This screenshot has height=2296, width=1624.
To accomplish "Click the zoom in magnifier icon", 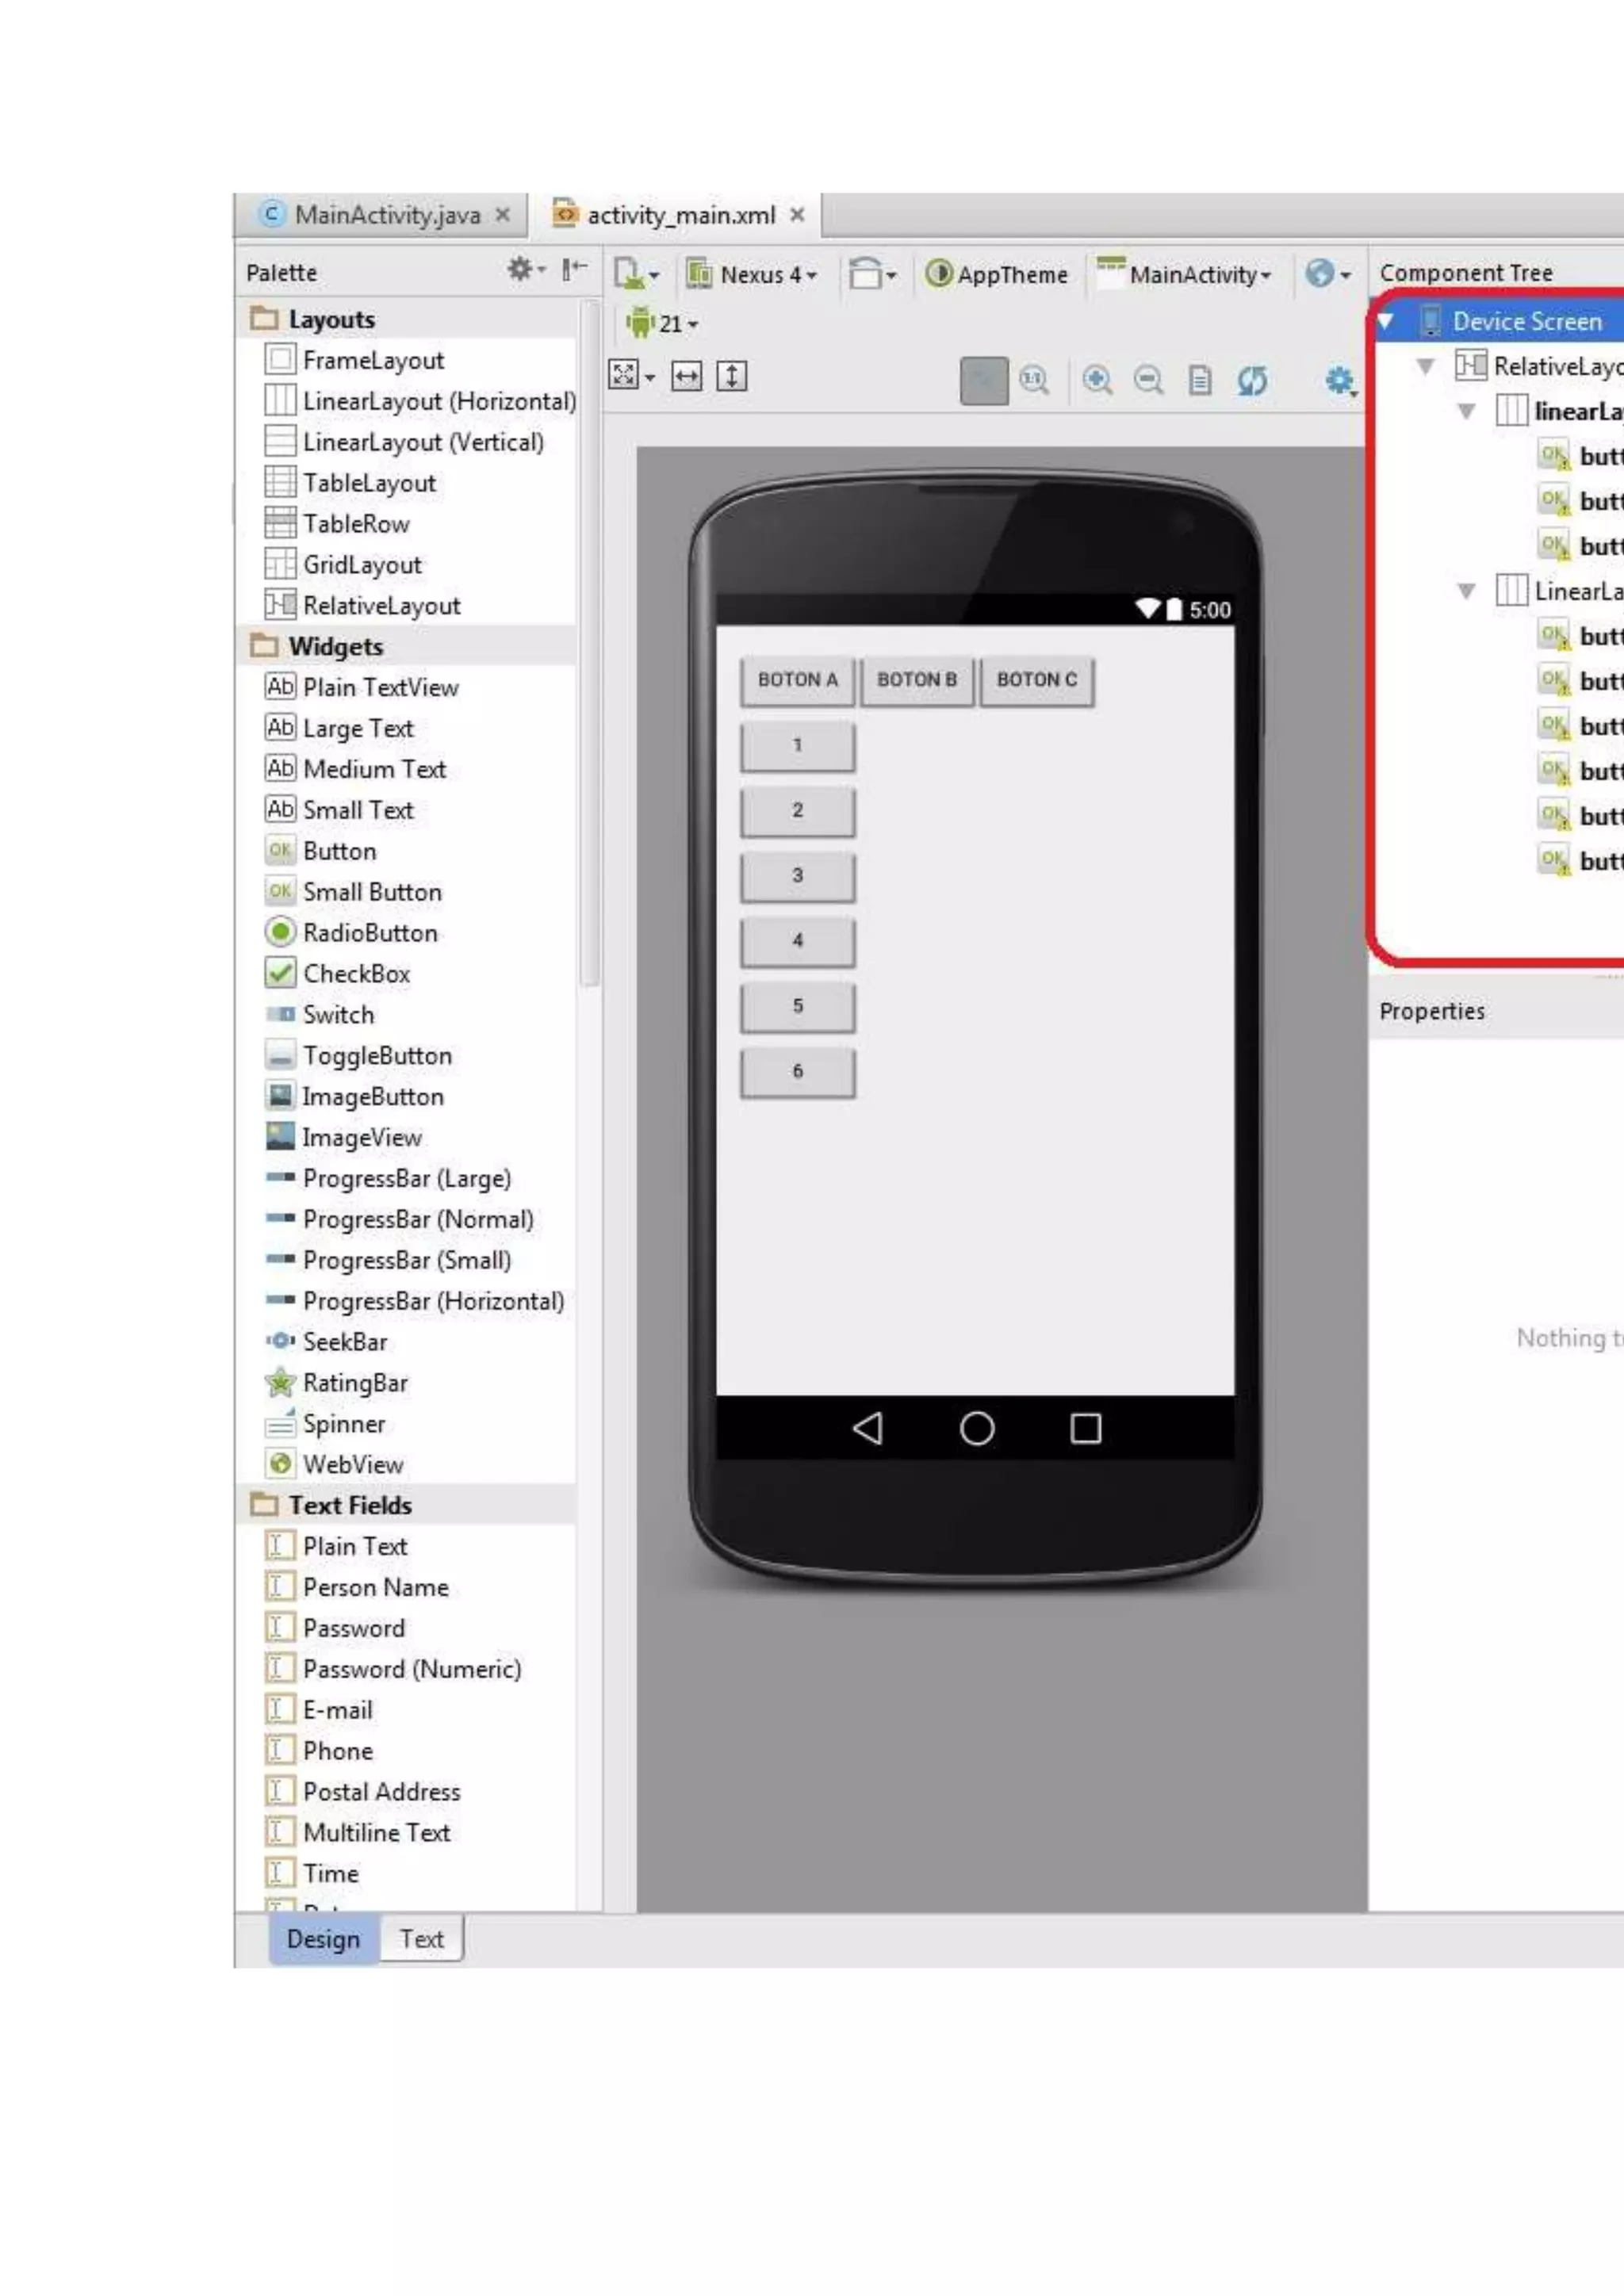I will pyautogui.click(x=1097, y=380).
